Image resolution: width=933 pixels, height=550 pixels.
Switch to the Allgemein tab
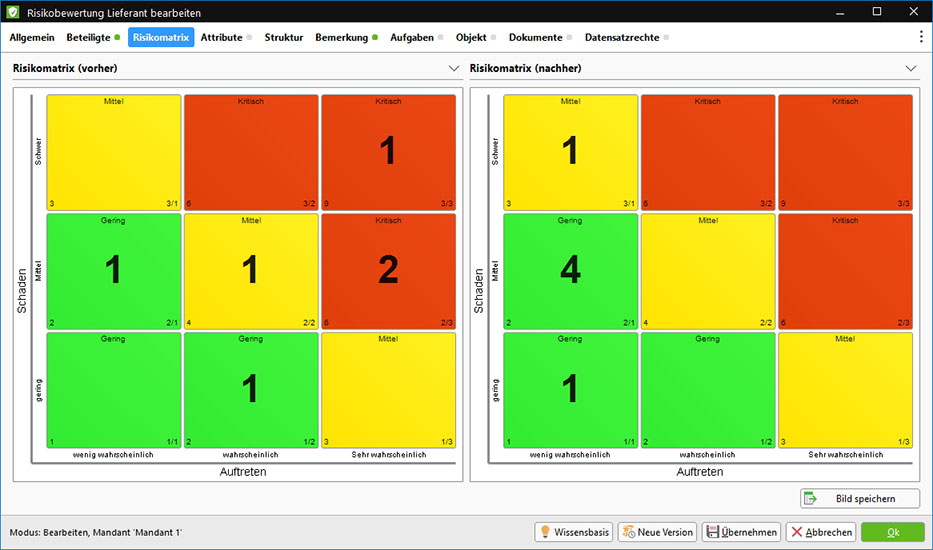pyautogui.click(x=33, y=37)
